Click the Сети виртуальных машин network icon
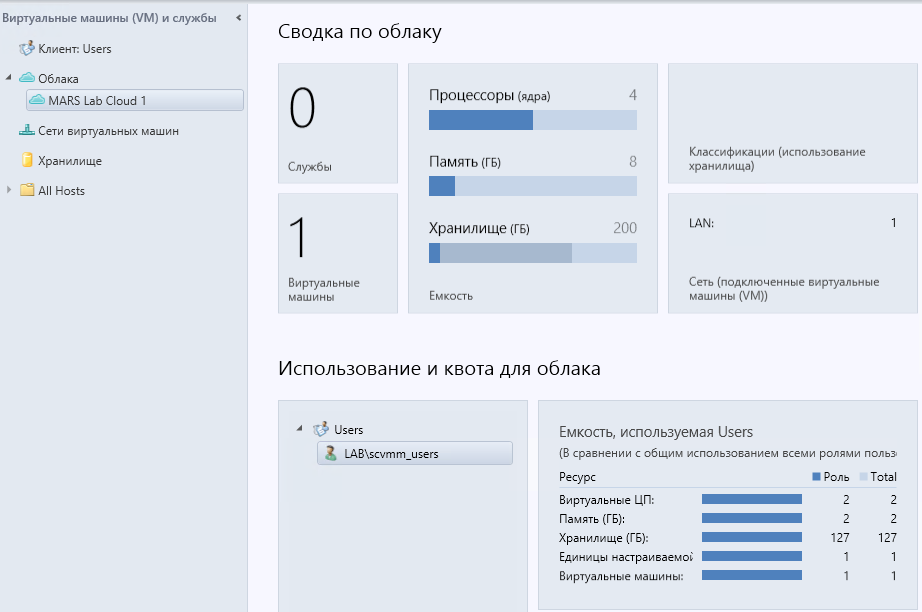The width and height of the screenshot is (922, 612). [27, 130]
